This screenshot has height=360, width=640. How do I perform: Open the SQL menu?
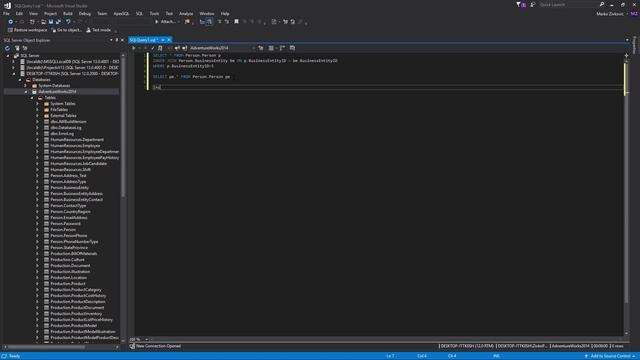click(139, 13)
